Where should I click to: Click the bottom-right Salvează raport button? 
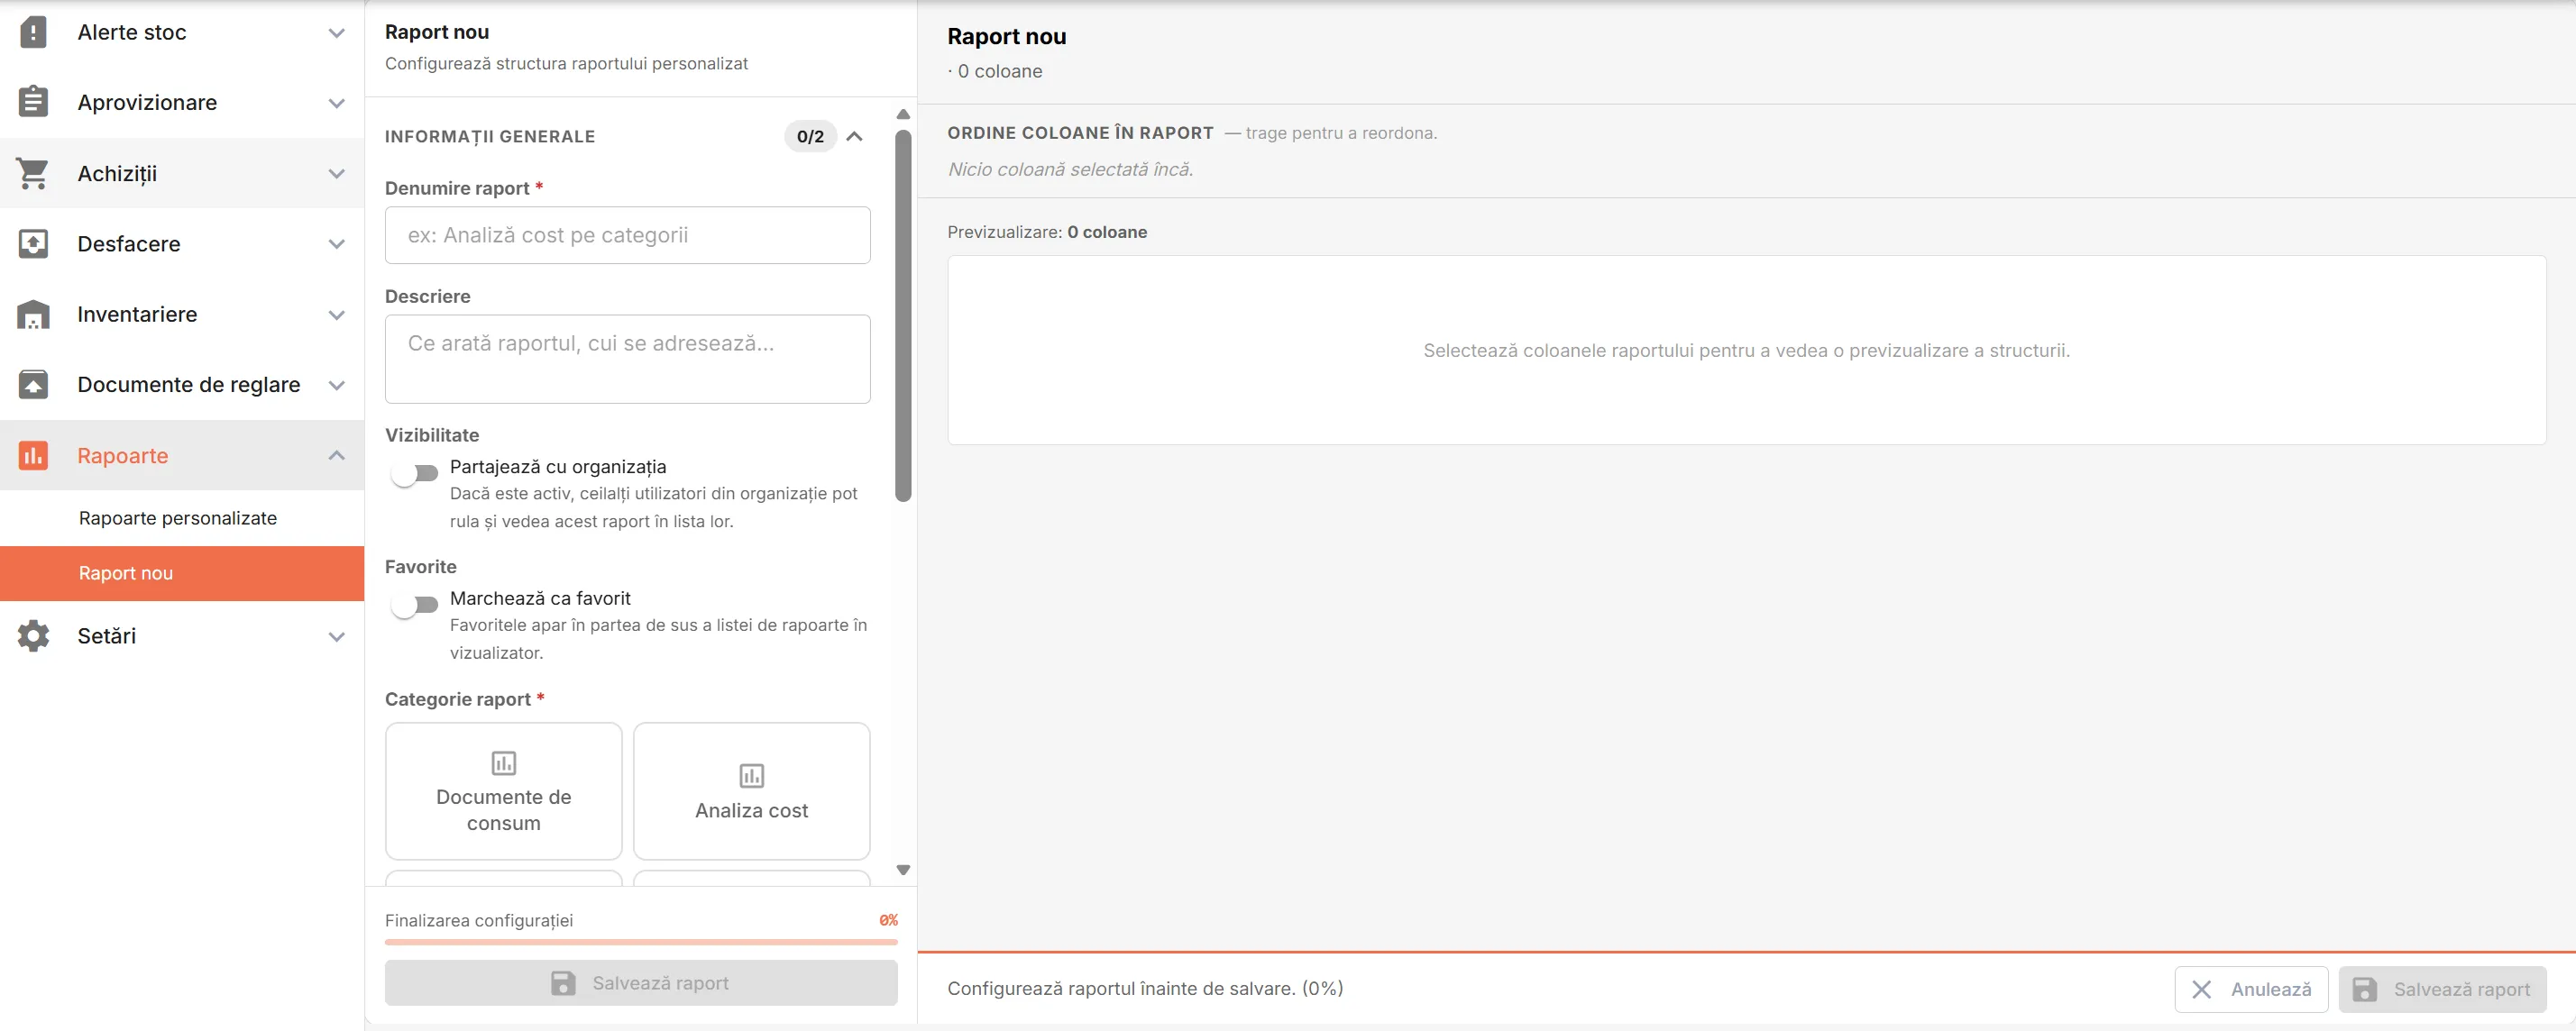pos(2442,989)
